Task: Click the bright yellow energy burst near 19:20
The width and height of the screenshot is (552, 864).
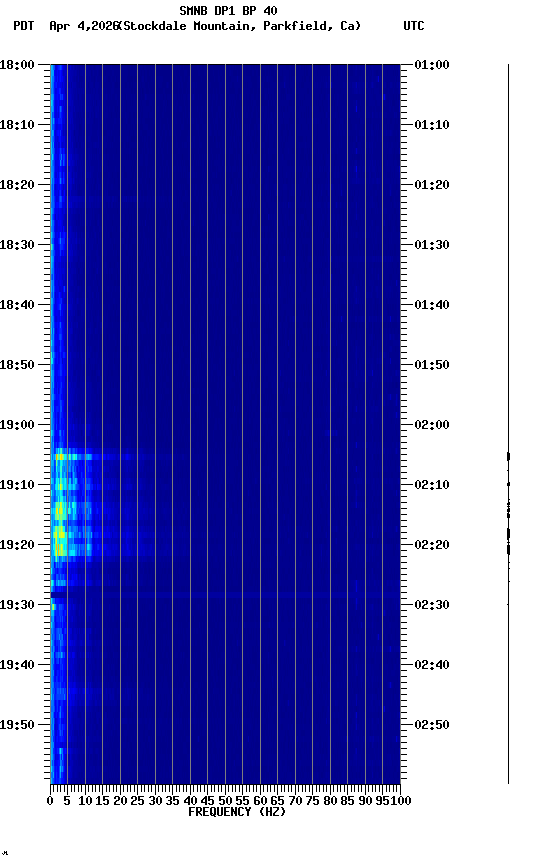Action: (x=60, y=543)
